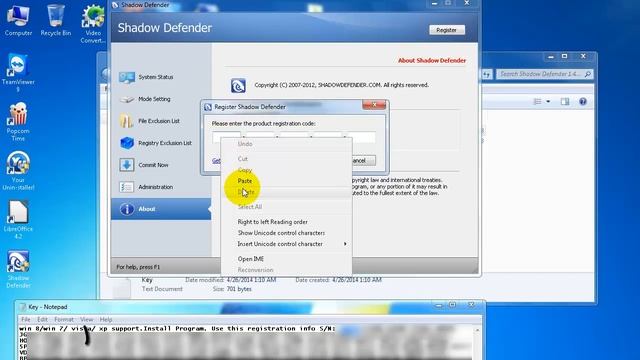This screenshot has height=360, width=640.
Task: Click the Notepad vertical scrollbar up arrow
Action: [477, 329]
